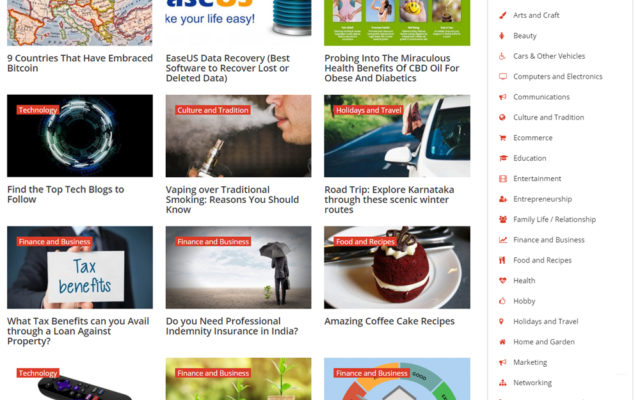Click the user icon beside Entrepreneurship
The image size is (640, 400).
[x=503, y=199]
